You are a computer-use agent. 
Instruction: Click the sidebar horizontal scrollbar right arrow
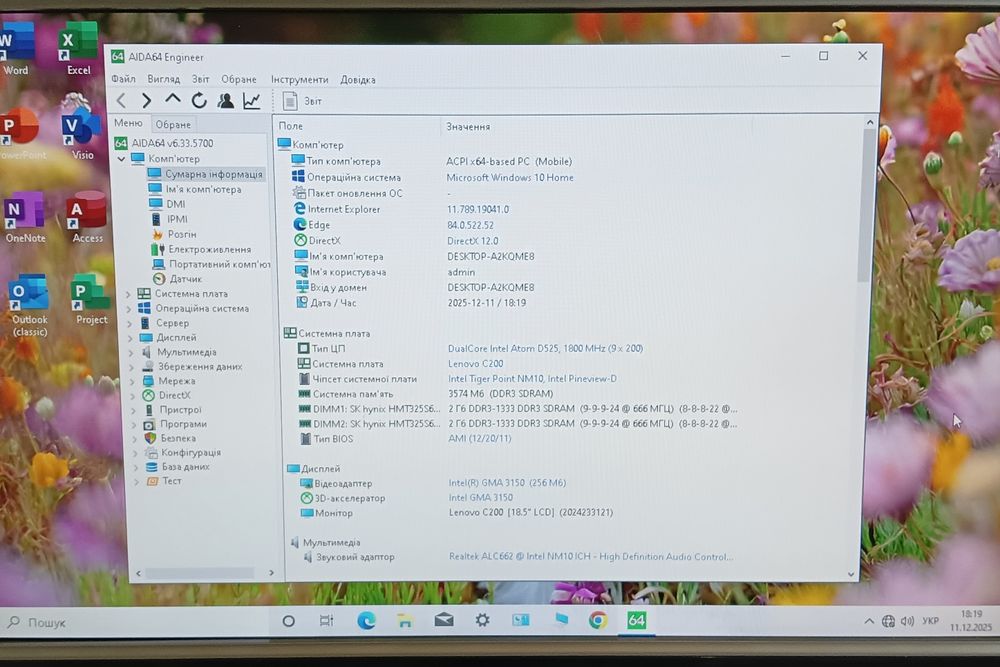(271, 573)
